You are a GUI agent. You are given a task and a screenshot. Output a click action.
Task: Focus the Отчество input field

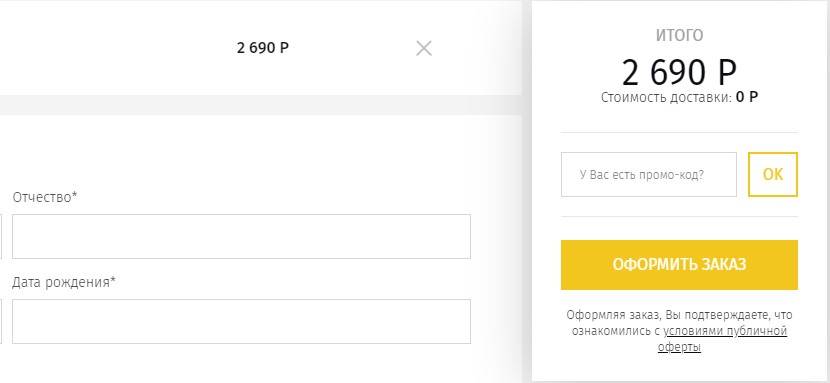coord(241,236)
